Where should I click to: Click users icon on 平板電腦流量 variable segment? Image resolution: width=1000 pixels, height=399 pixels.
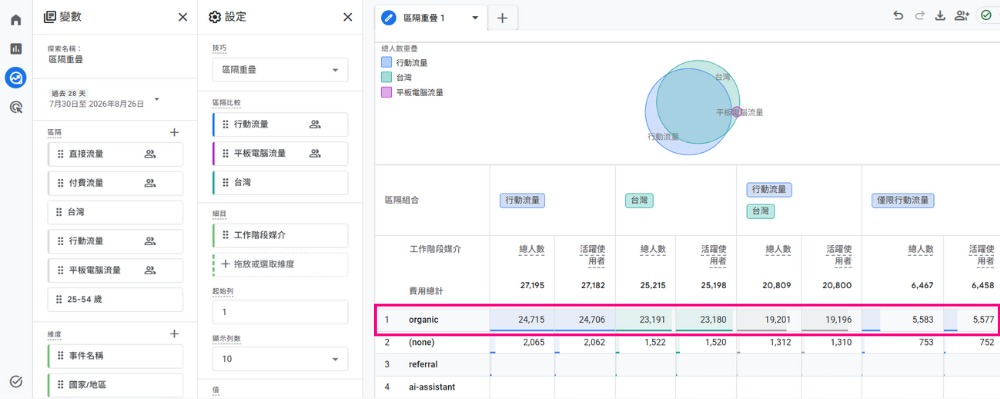(150, 270)
